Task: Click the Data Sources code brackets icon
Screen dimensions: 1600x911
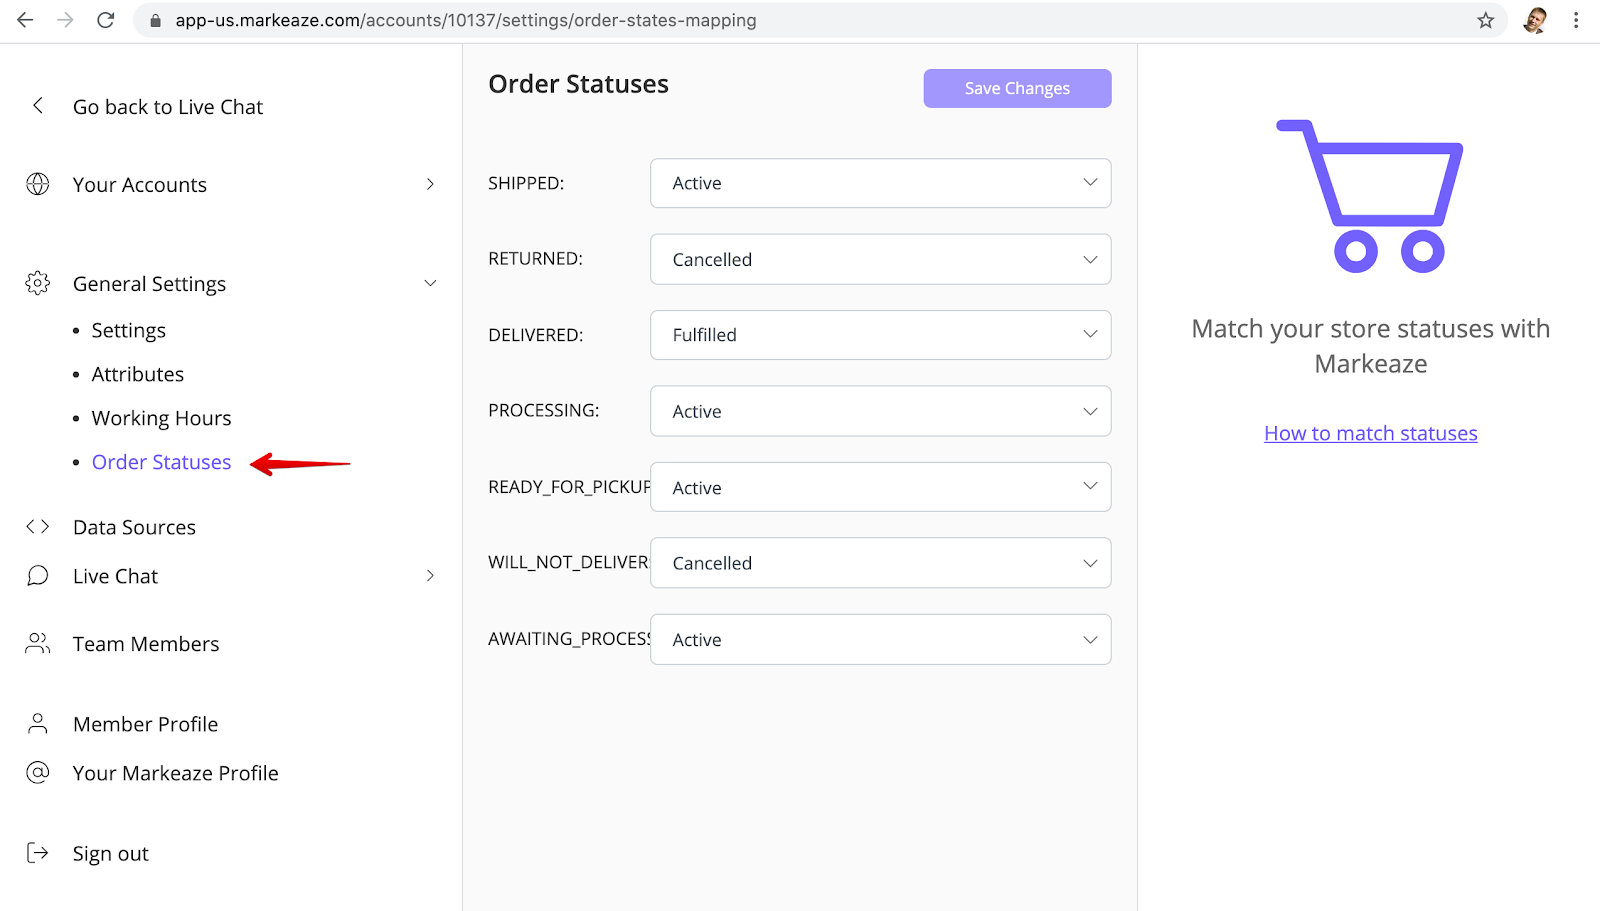Action: pyautogui.click(x=38, y=527)
